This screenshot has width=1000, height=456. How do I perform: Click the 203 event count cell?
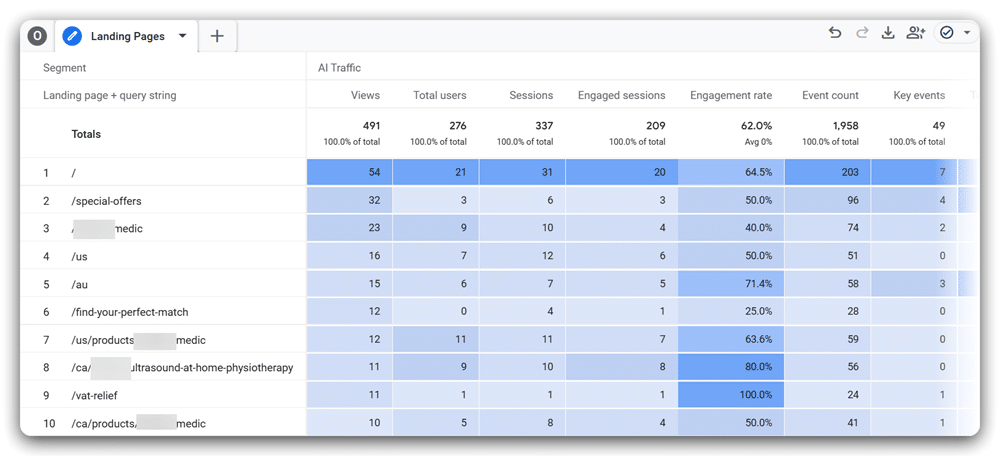click(x=827, y=172)
